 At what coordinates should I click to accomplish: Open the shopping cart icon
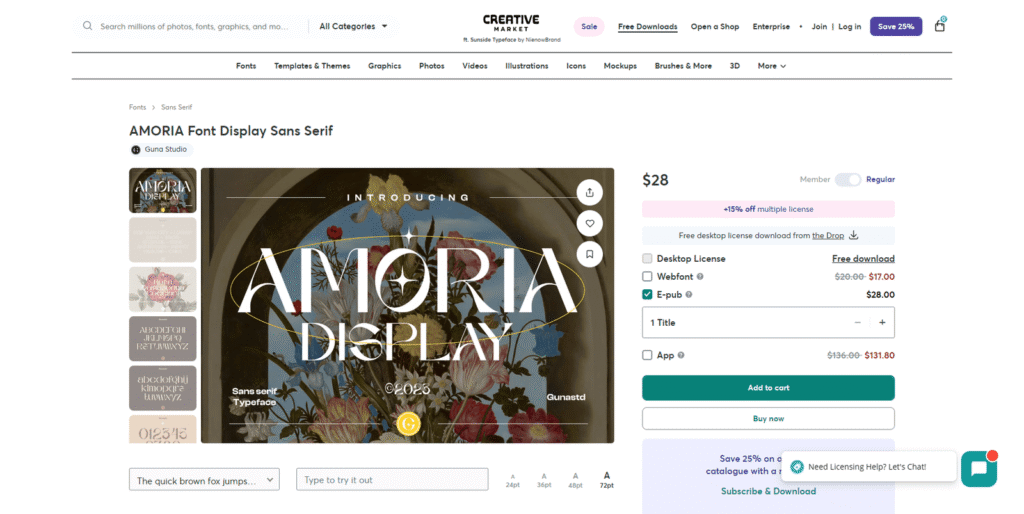click(940, 25)
